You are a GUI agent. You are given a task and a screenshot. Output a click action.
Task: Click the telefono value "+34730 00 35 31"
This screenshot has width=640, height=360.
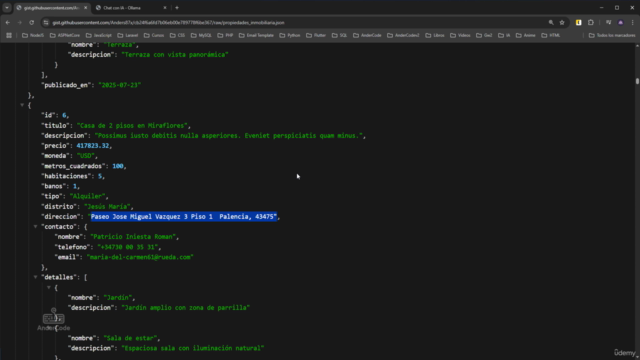[x=128, y=247]
